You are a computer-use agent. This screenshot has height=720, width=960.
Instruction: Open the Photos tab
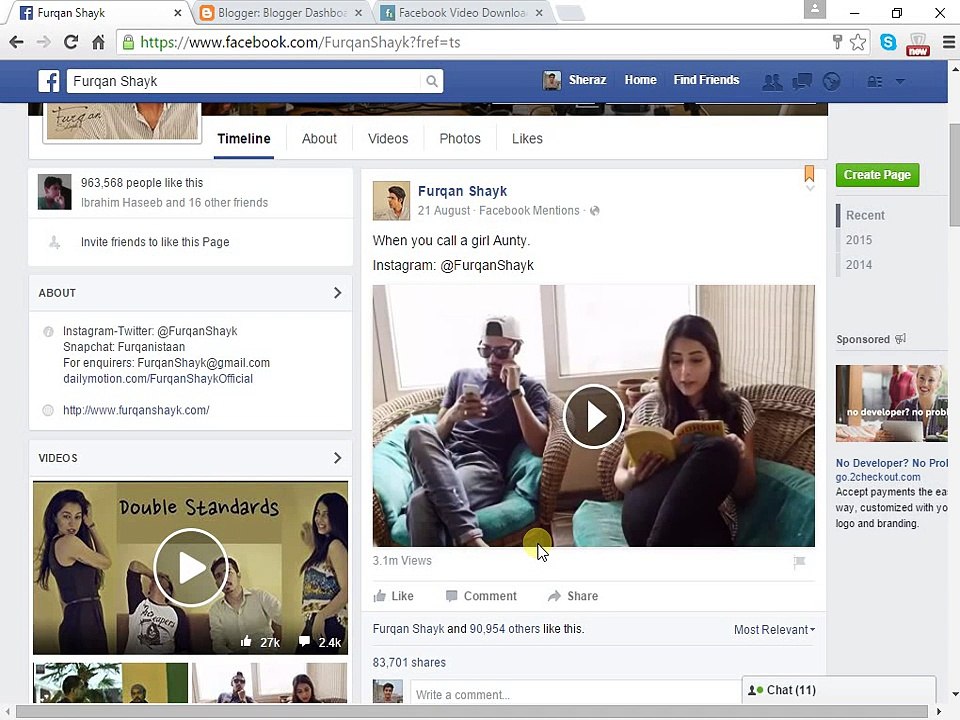[460, 138]
